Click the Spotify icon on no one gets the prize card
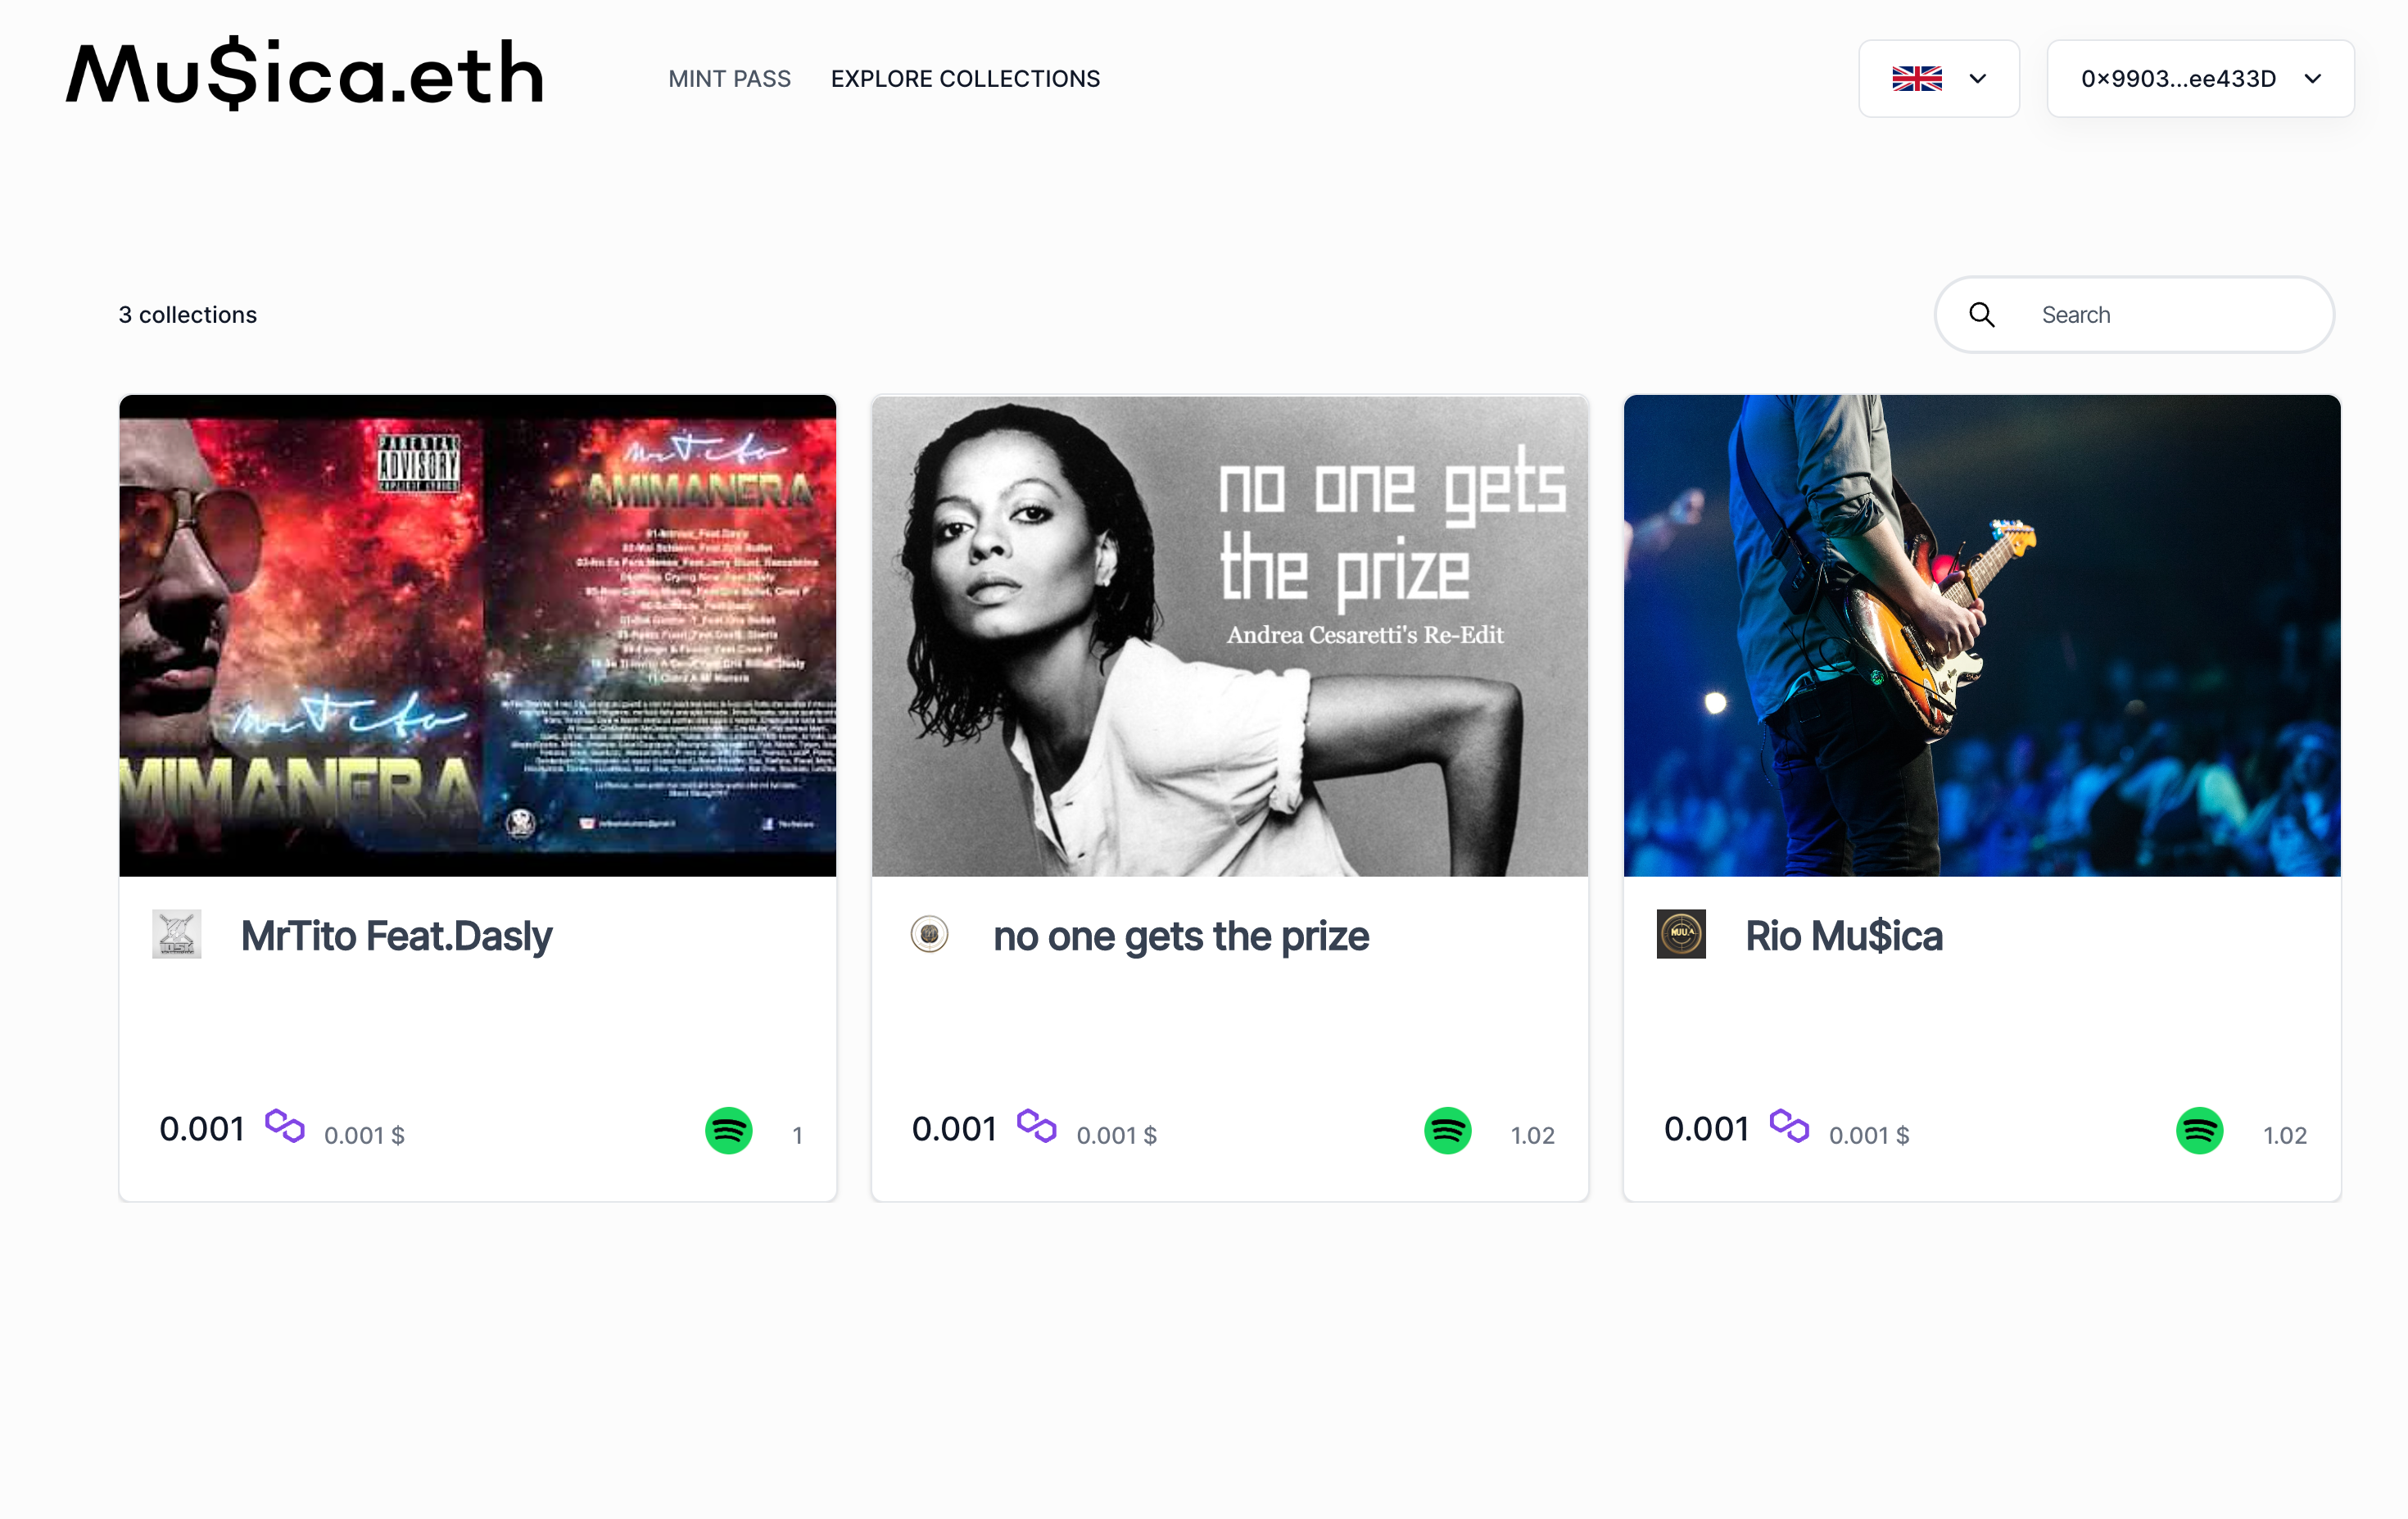 1447,1131
